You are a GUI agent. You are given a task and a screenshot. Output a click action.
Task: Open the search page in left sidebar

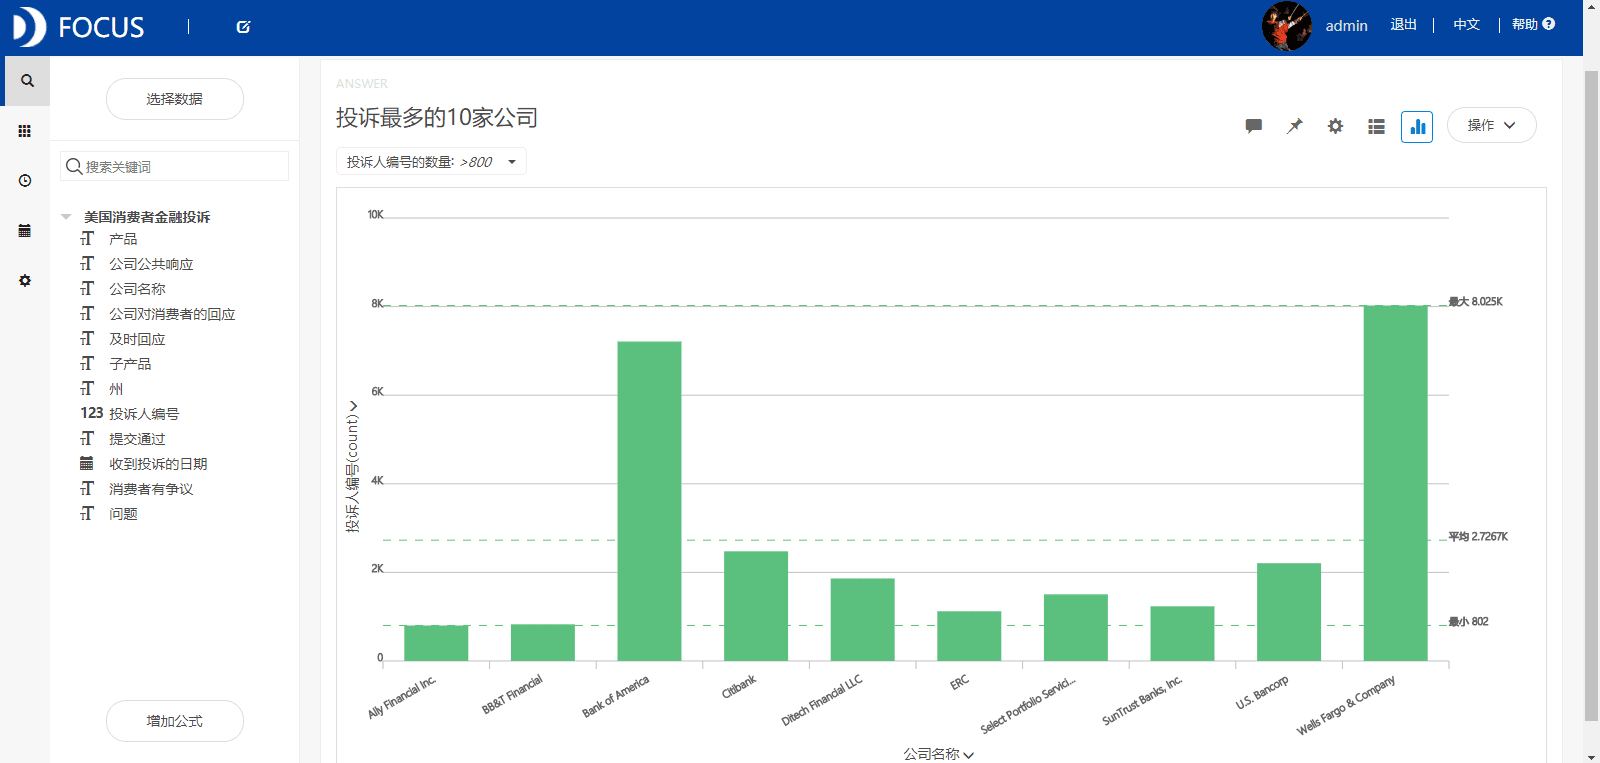[27, 81]
